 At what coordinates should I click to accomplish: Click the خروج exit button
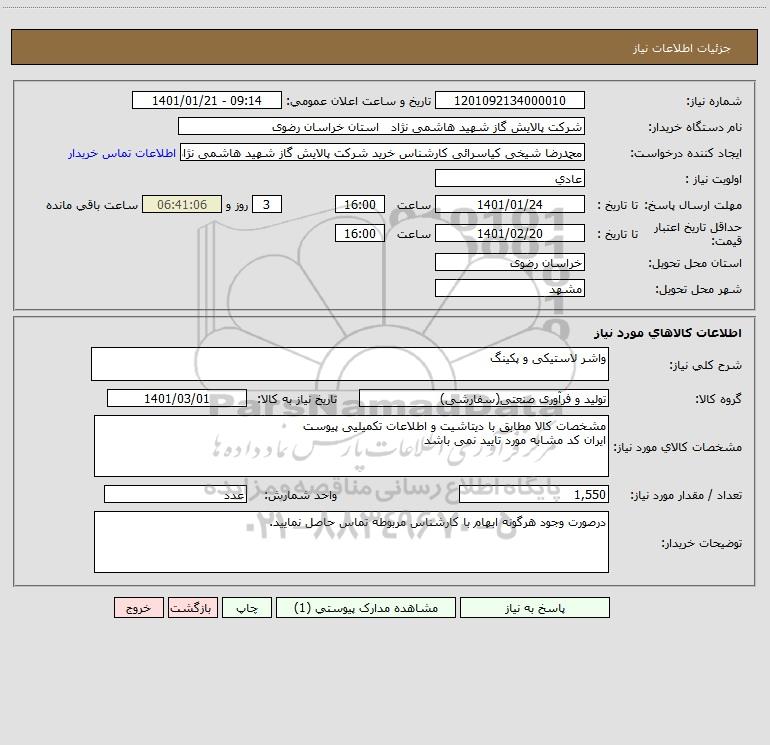pos(138,607)
